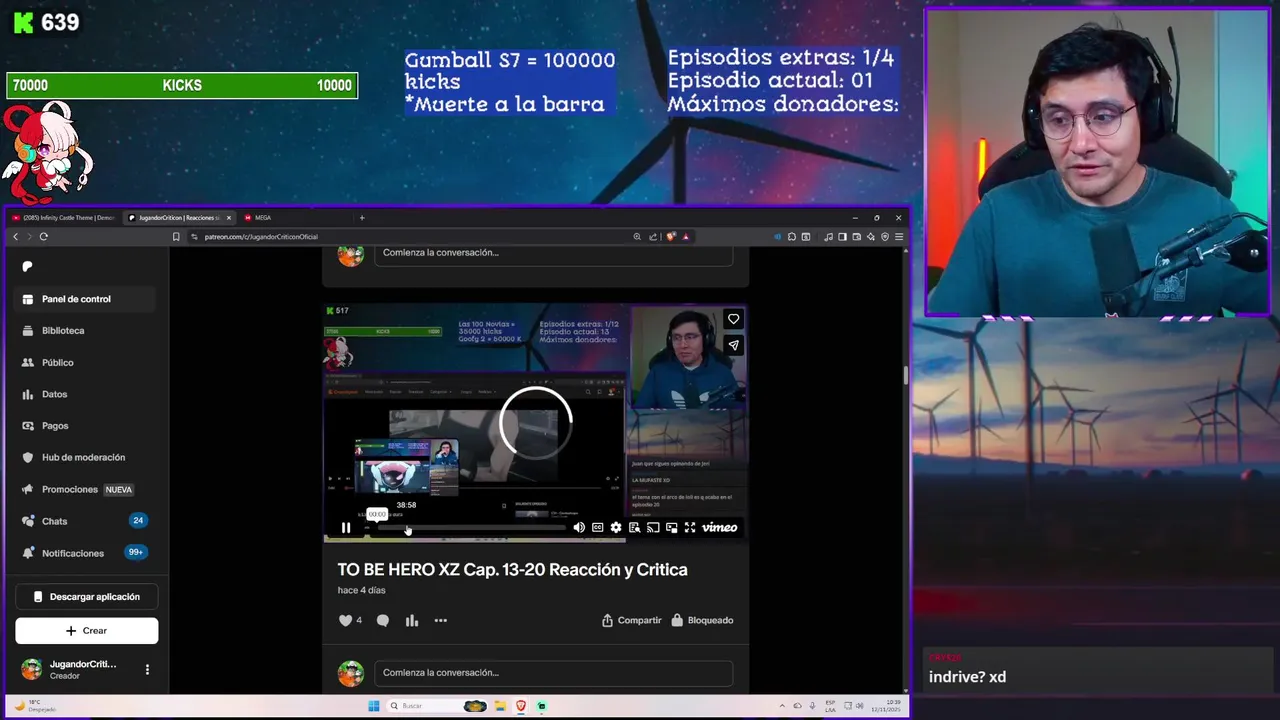Open Promociones in the sidebar
The height and width of the screenshot is (720, 1280).
click(x=85, y=489)
